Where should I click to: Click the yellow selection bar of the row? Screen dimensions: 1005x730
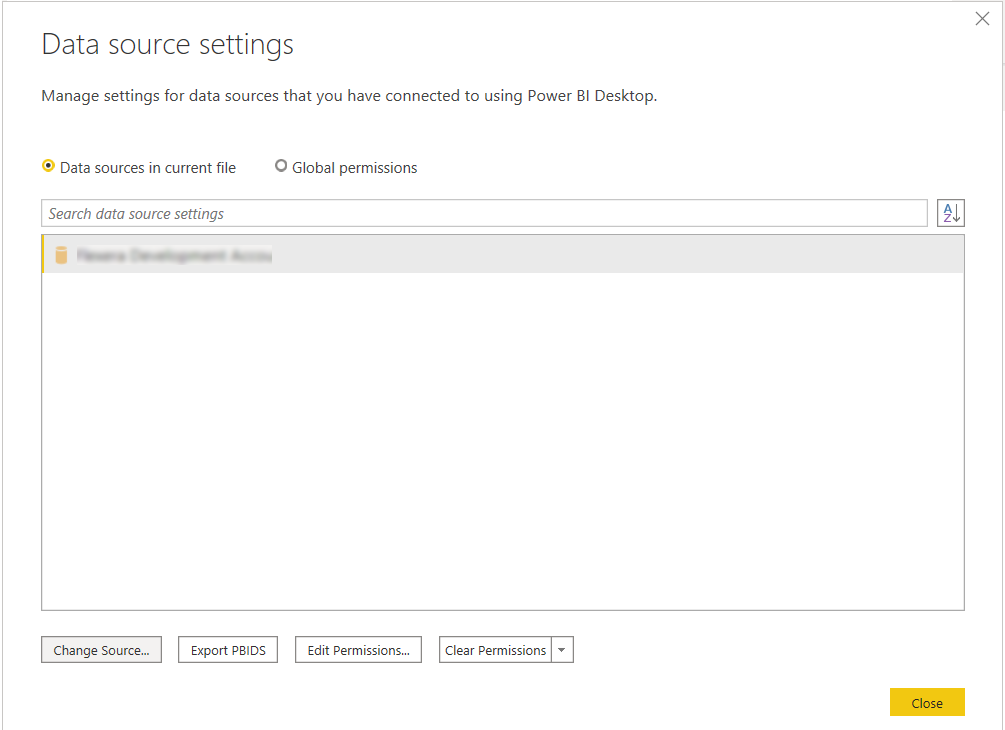pos(43,255)
